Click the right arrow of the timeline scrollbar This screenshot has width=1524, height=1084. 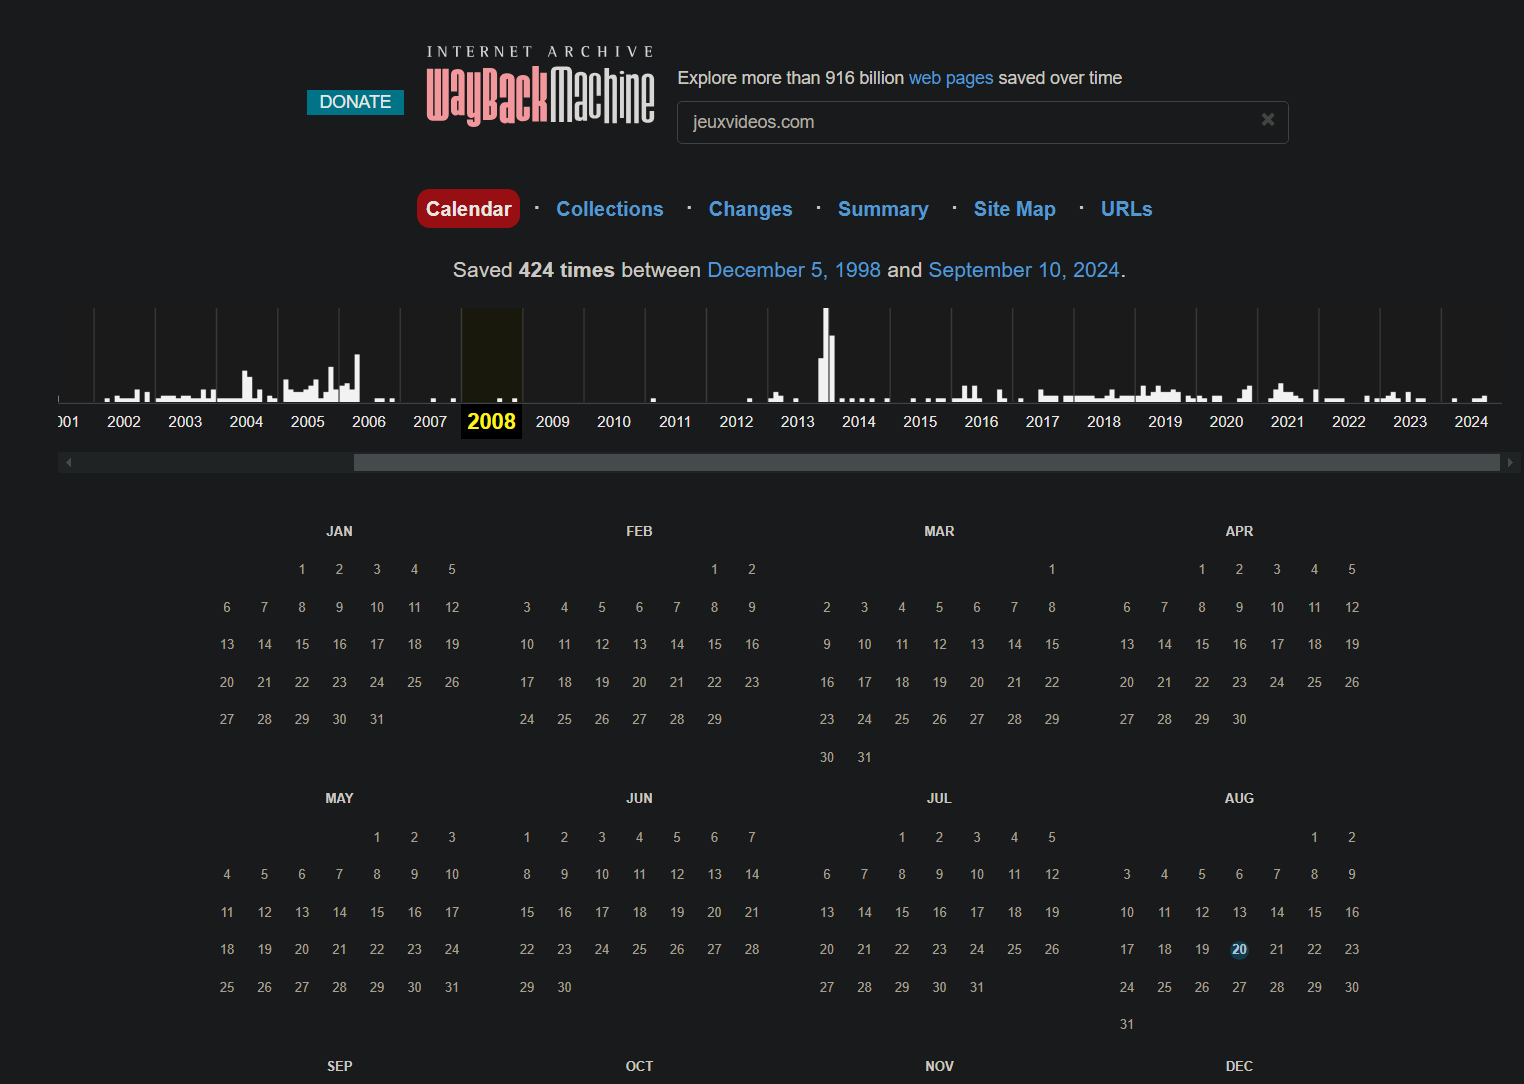[1509, 462]
